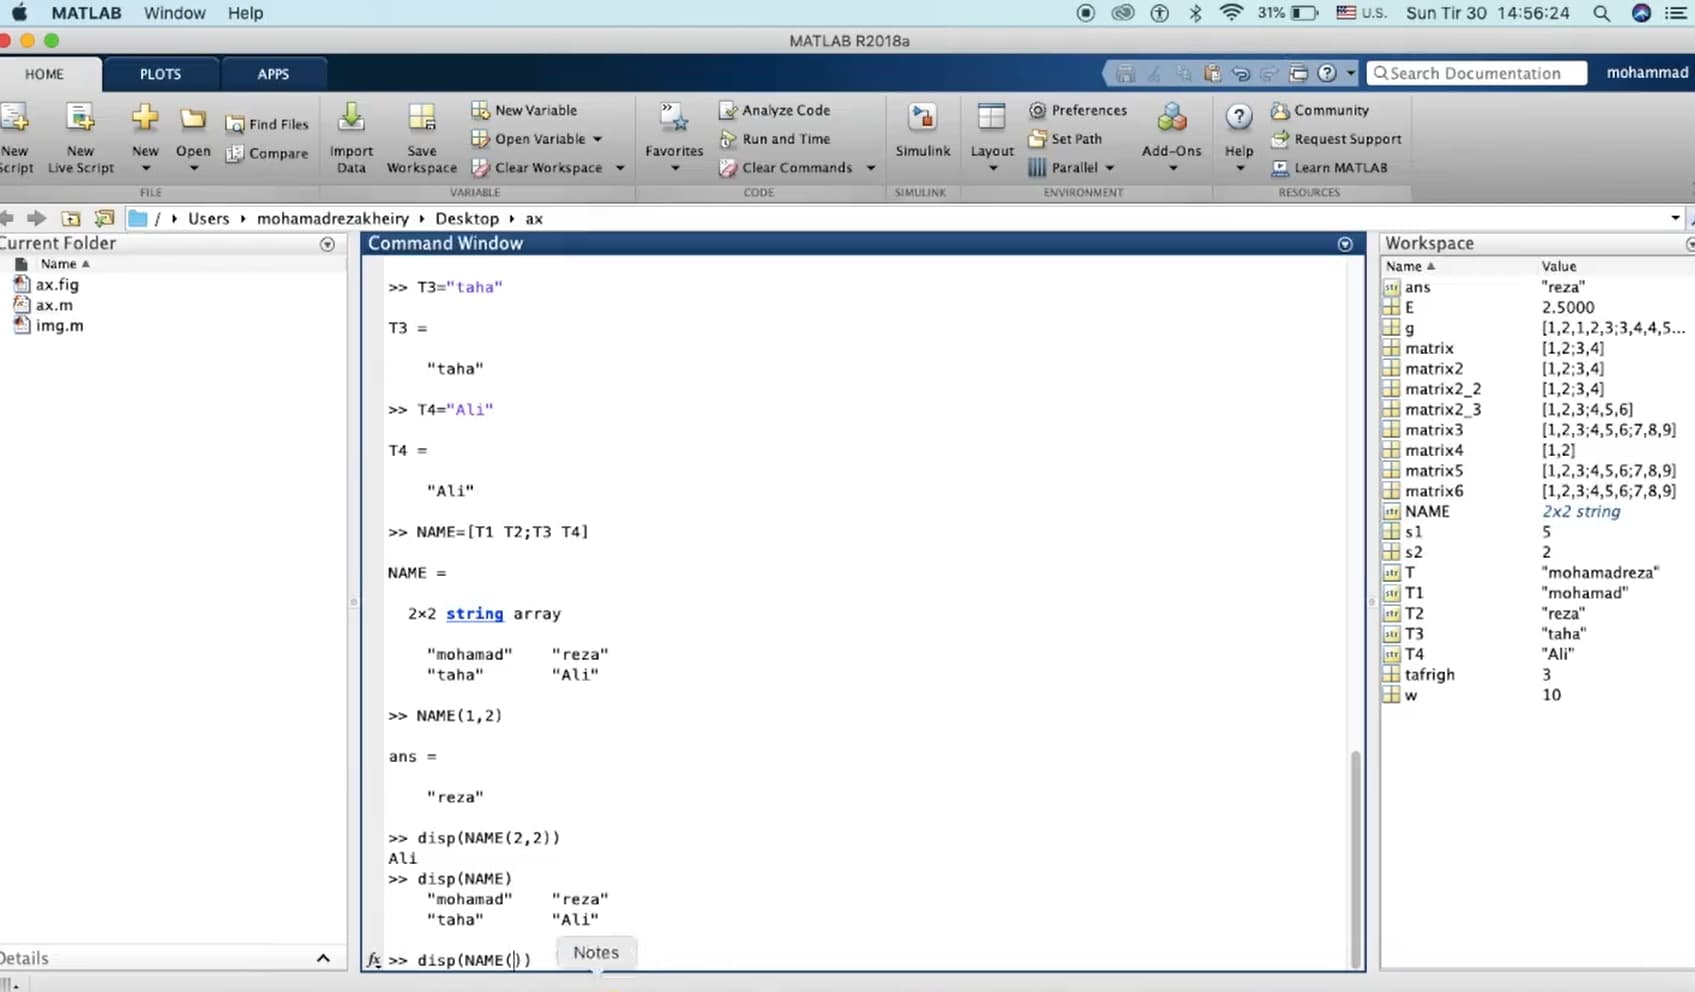Open Find Files tool
This screenshot has width=1695, height=992.
coord(267,124)
